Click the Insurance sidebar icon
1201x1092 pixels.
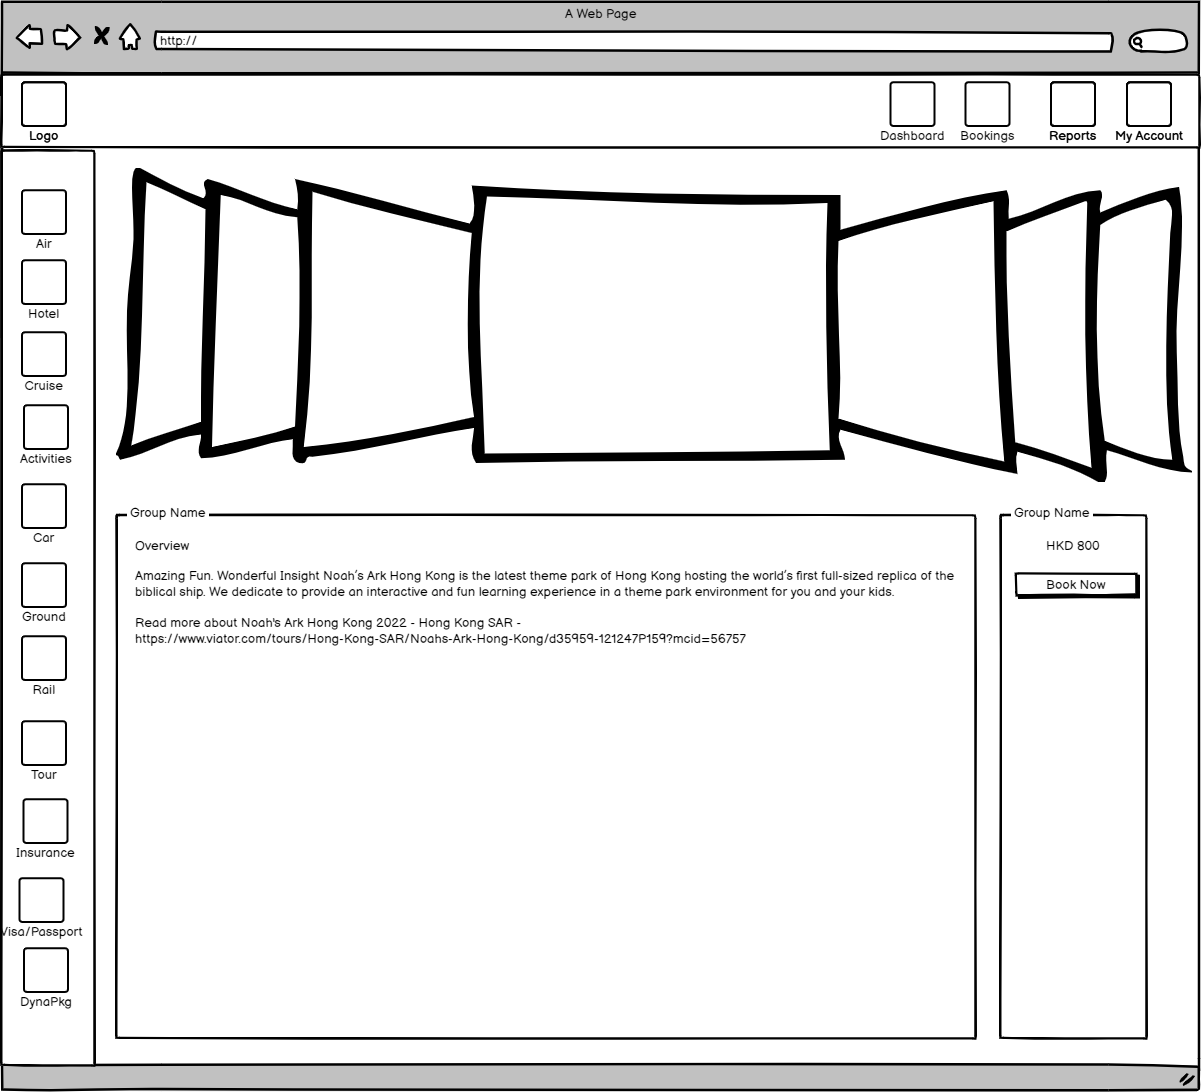pyautogui.click(x=46, y=822)
